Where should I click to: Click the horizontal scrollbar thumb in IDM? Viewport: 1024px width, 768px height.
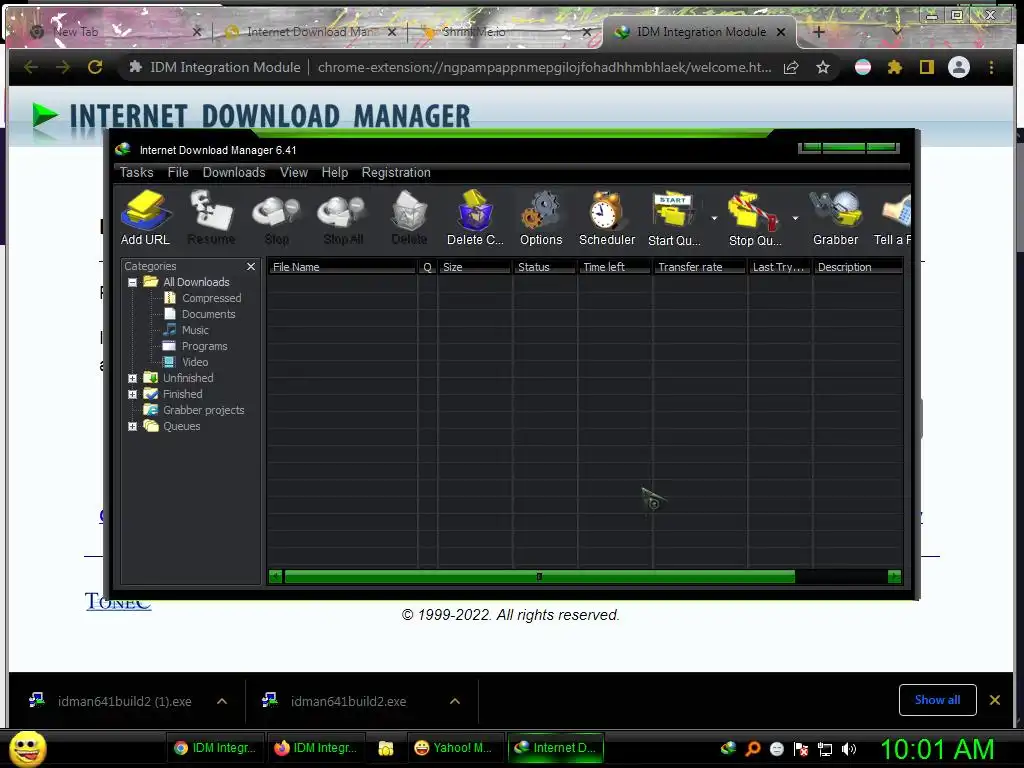[x=539, y=577]
